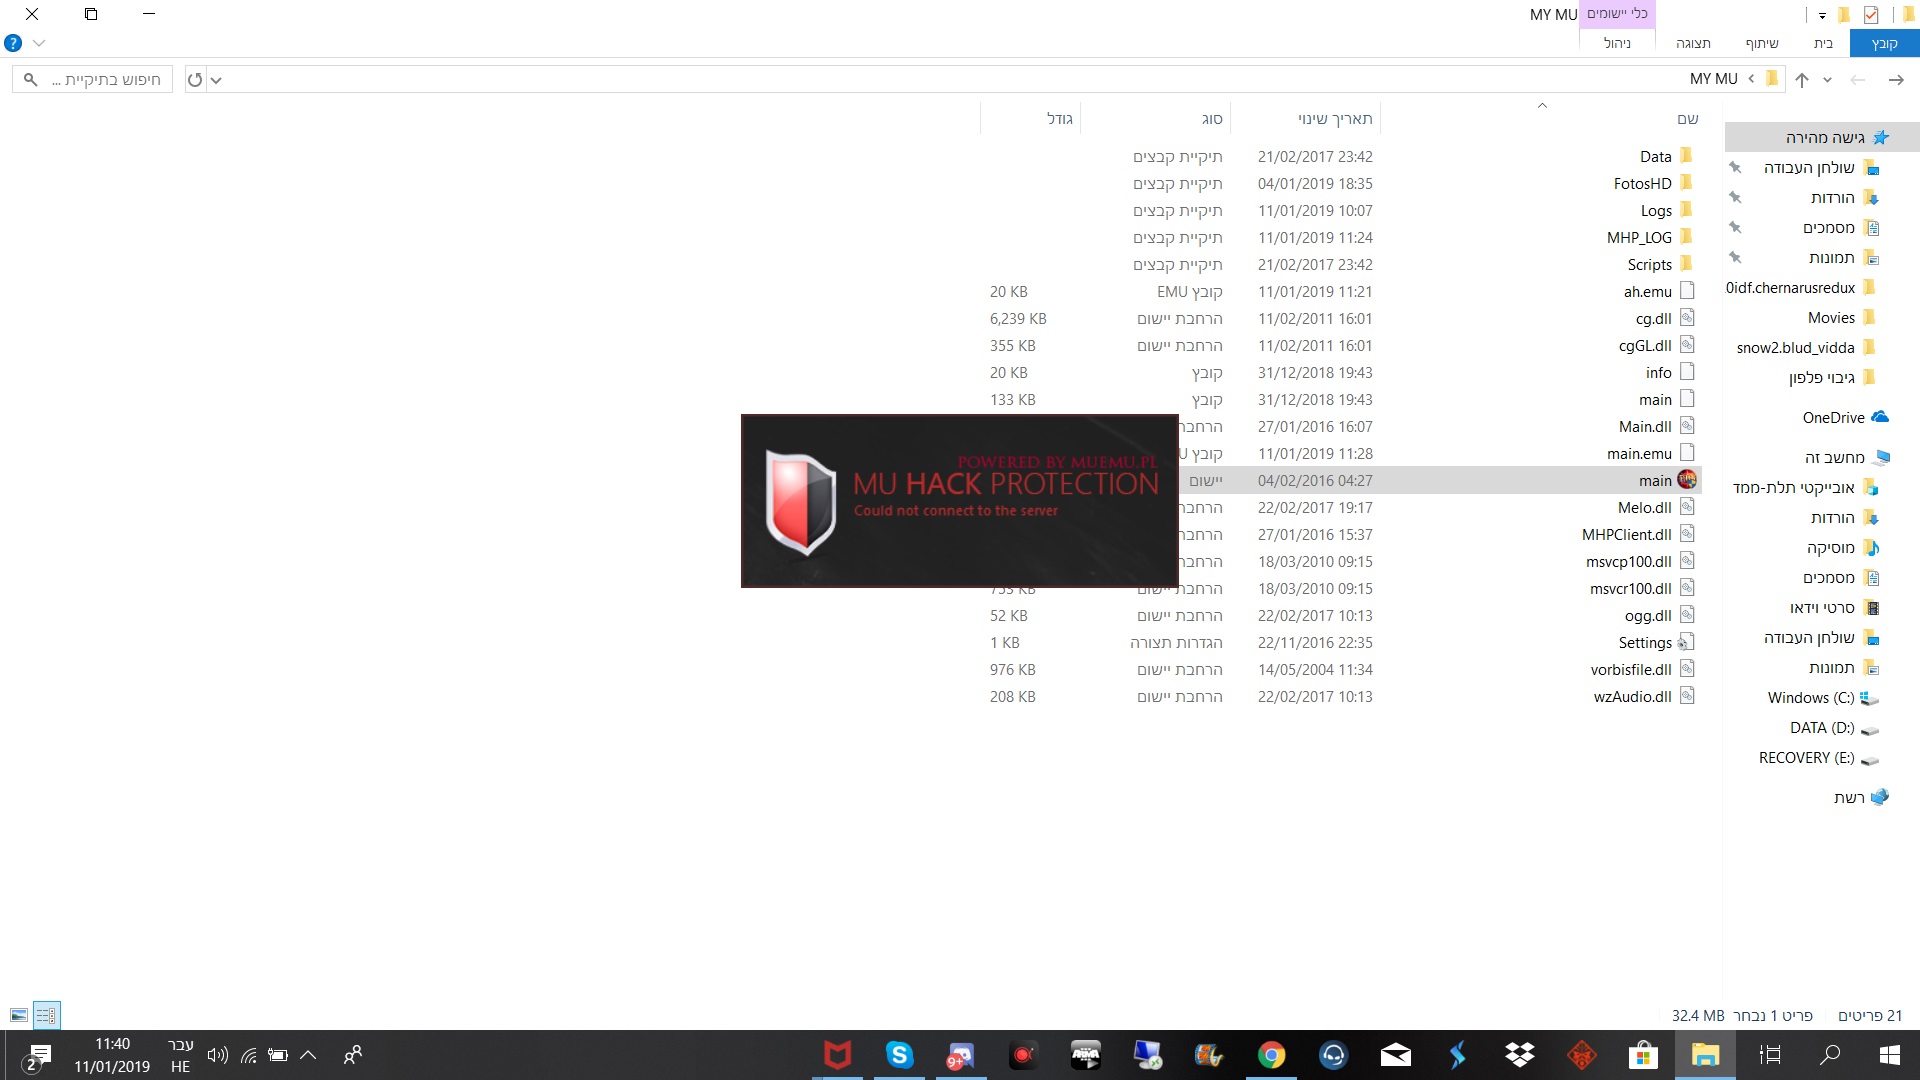Open the Customize Quick Access Toolbar dropdown
This screenshot has width=1920, height=1080.
[x=1822, y=15]
